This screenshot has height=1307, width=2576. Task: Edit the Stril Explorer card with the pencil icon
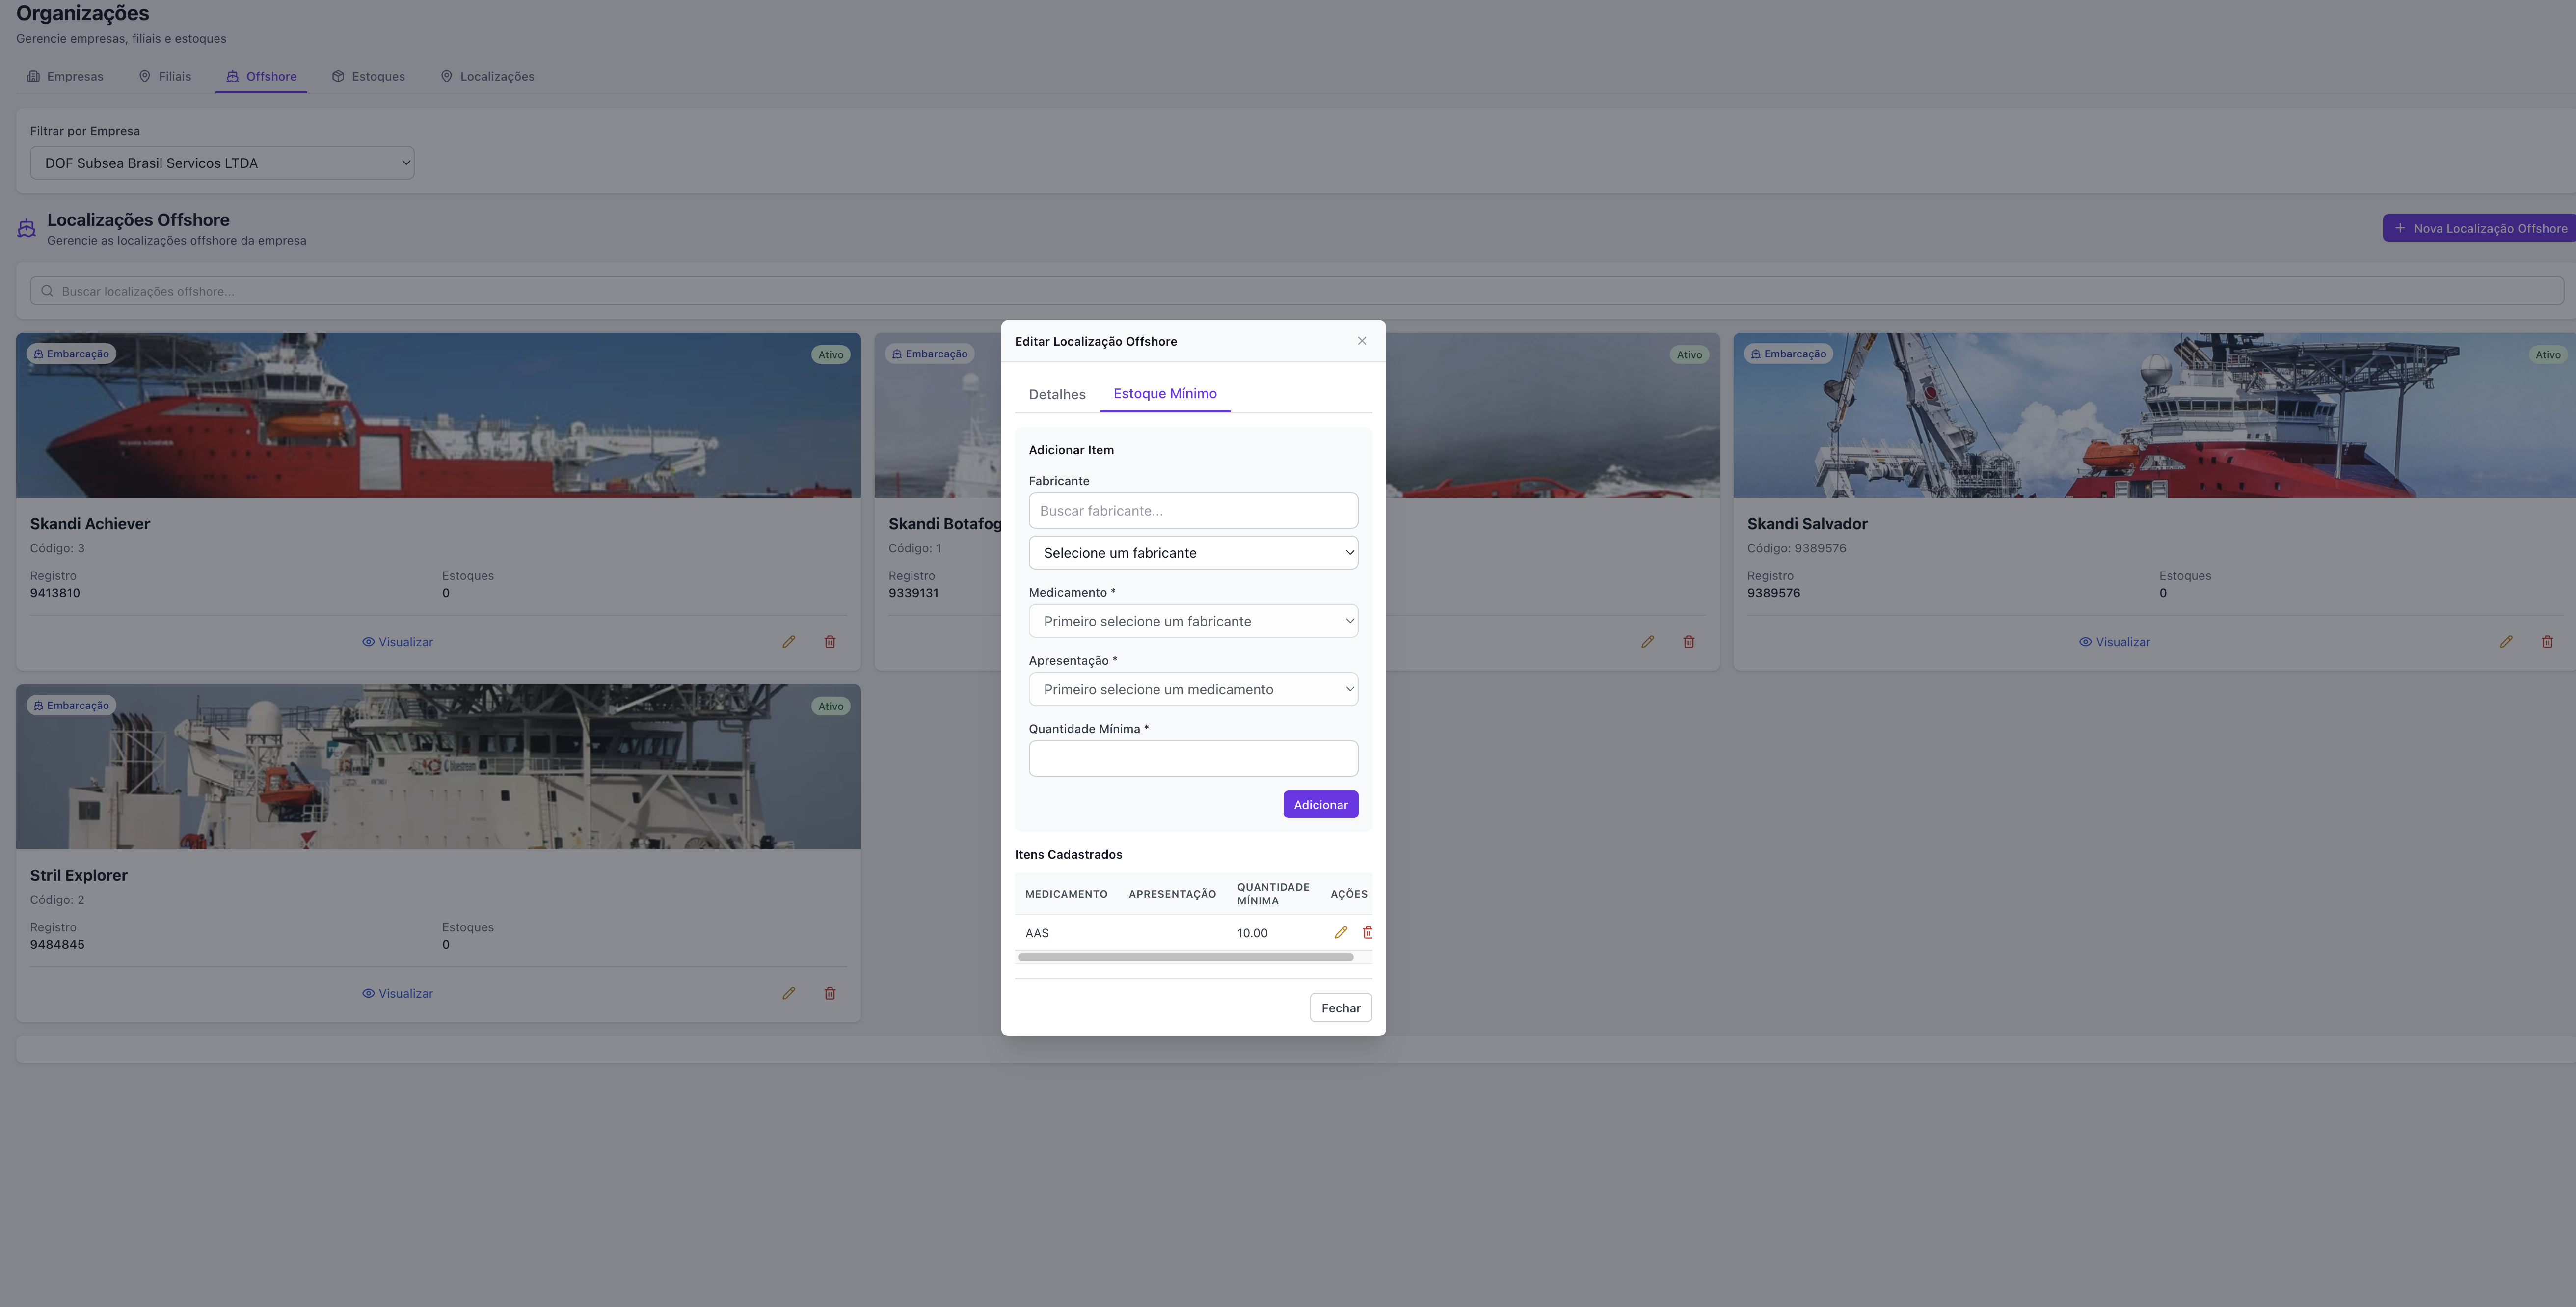pos(789,992)
